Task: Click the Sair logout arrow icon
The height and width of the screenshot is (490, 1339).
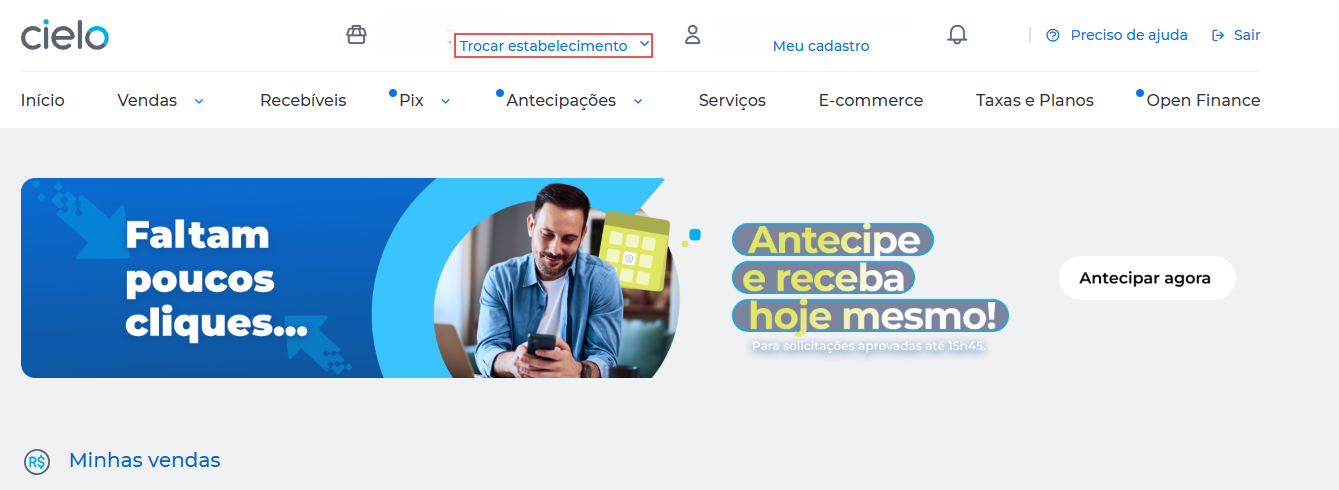Action: click(1218, 35)
